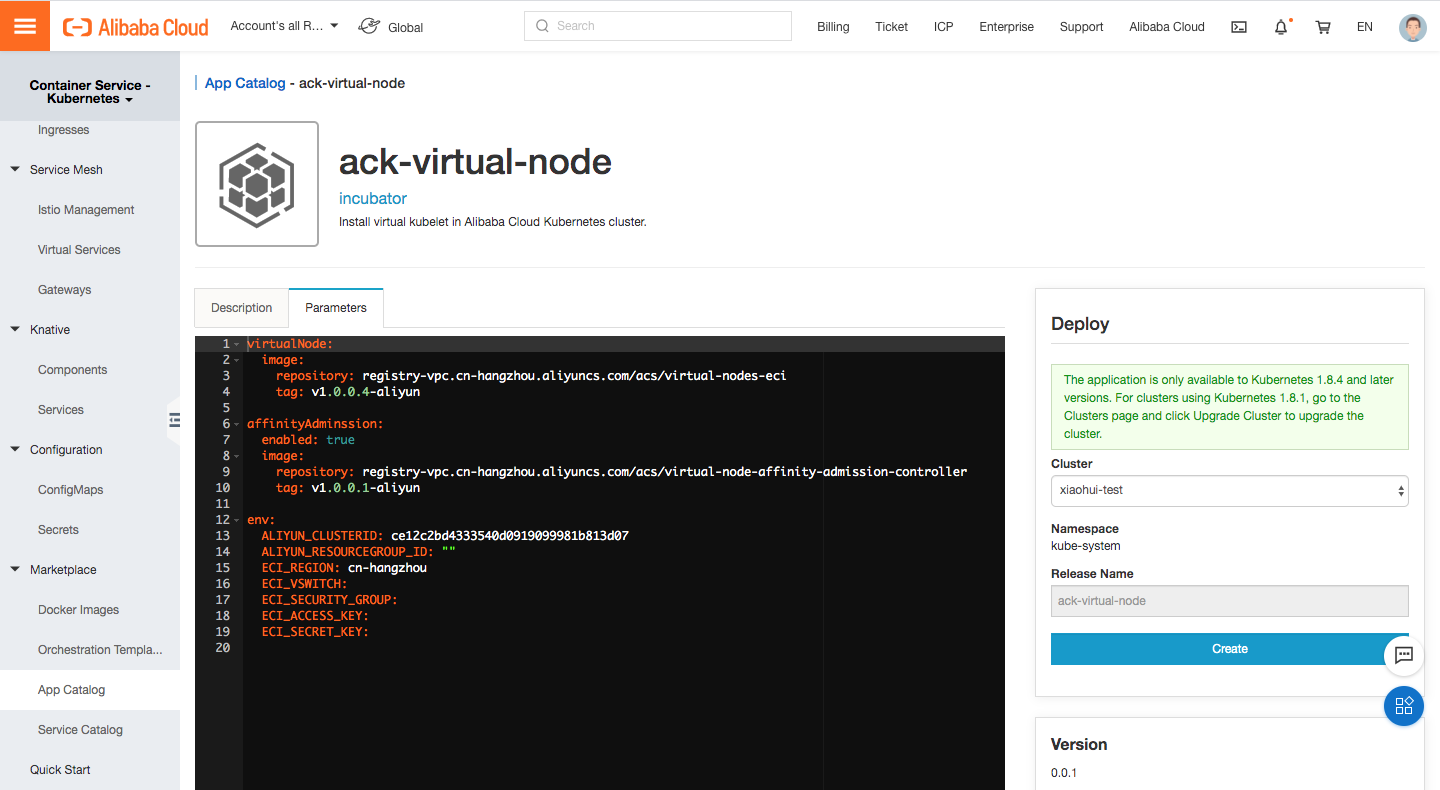Click the ECI_SECRET_KEY line

316,632
